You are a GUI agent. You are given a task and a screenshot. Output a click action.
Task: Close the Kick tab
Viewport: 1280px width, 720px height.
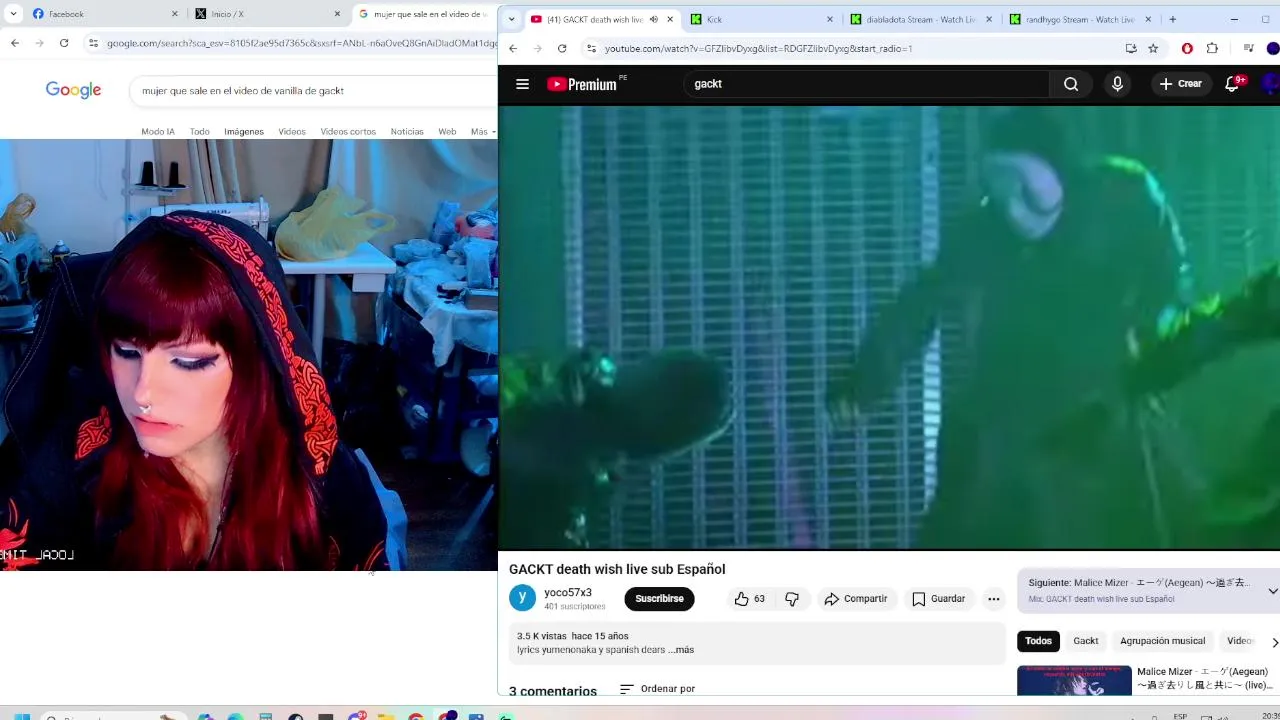point(829,19)
